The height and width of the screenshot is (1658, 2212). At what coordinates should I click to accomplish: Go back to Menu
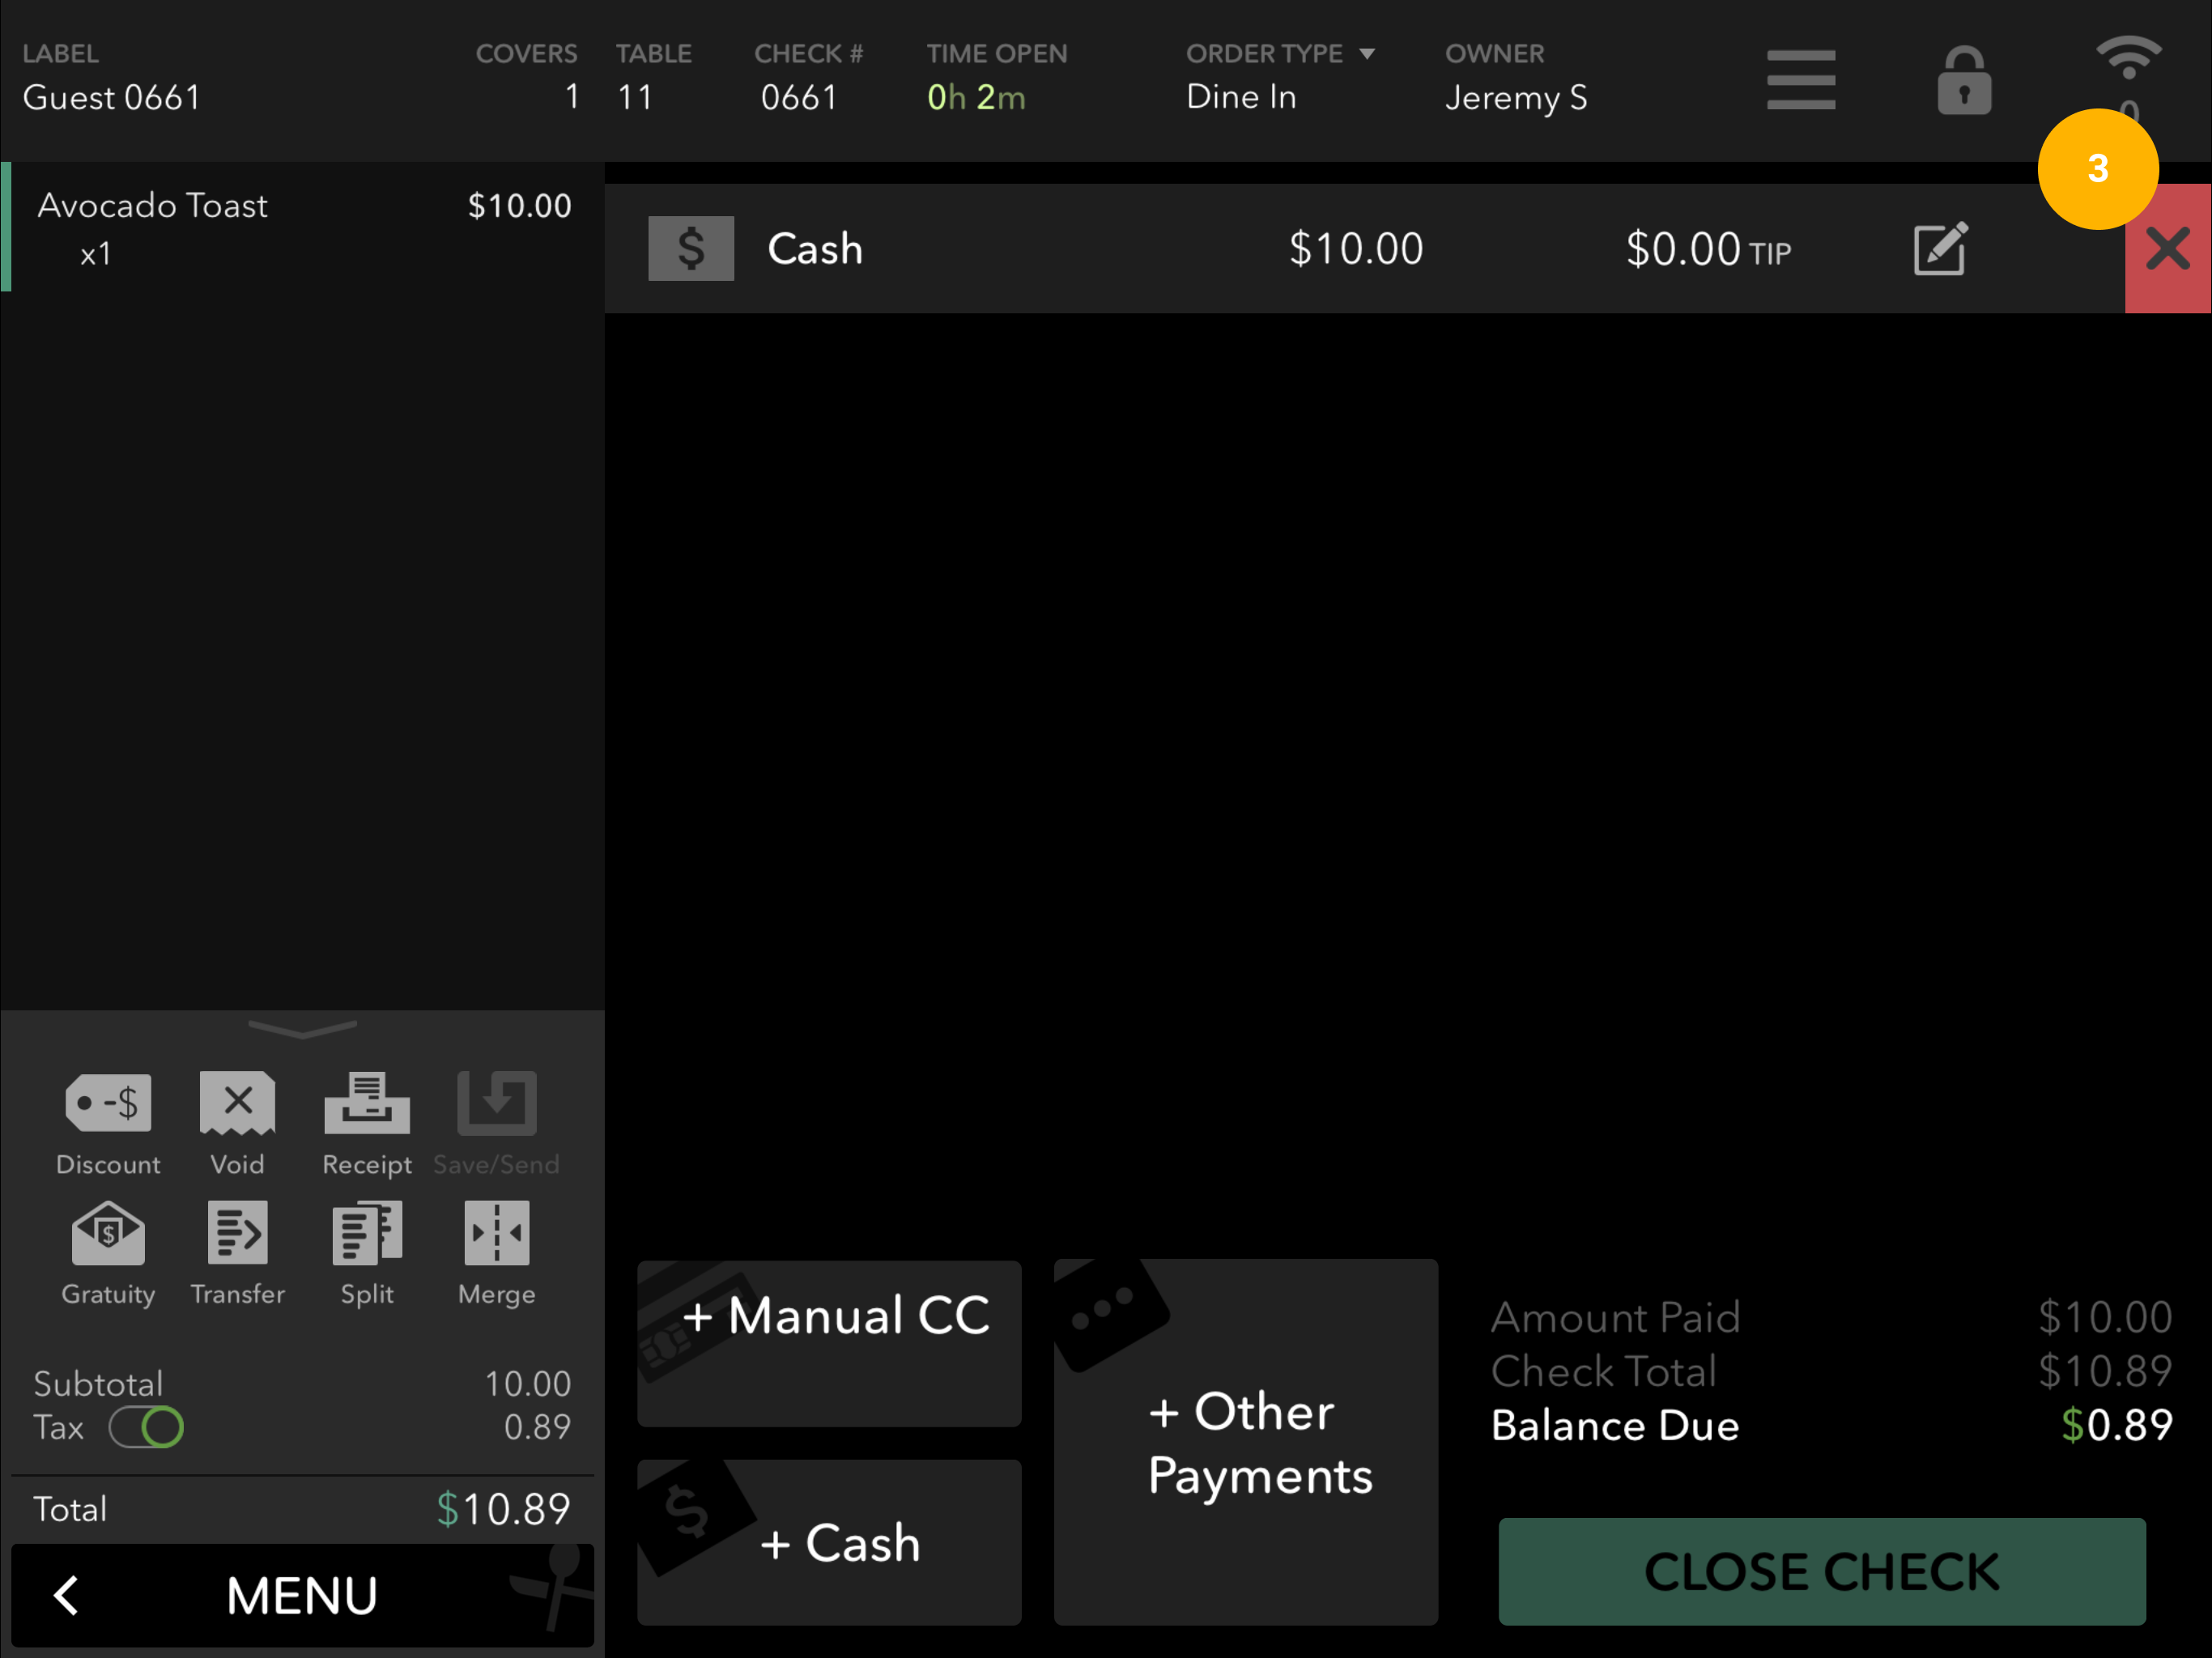tap(302, 1595)
